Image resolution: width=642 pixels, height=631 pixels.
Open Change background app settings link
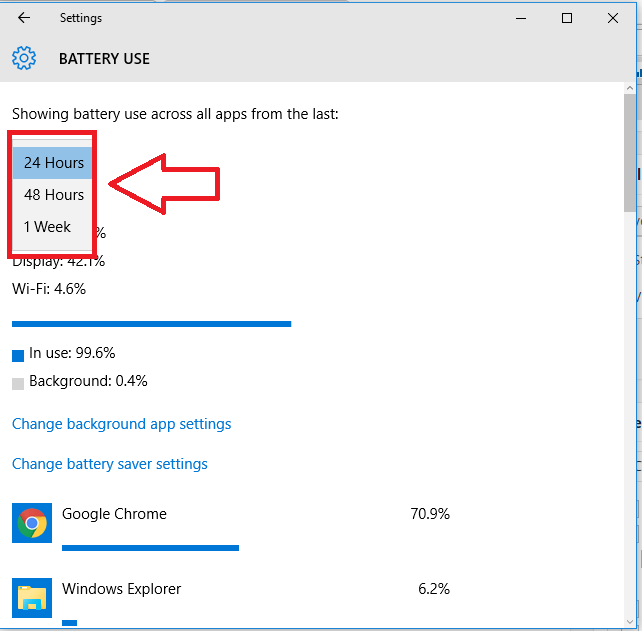click(x=122, y=424)
